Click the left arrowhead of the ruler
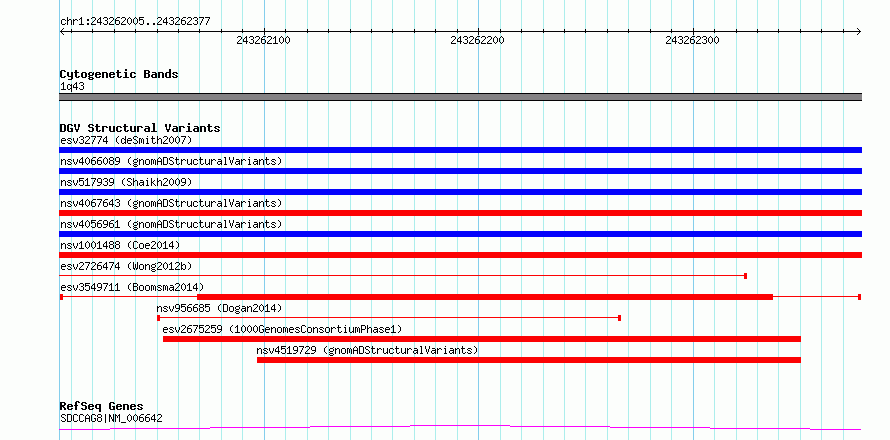 pyautogui.click(x=62, y=31)
